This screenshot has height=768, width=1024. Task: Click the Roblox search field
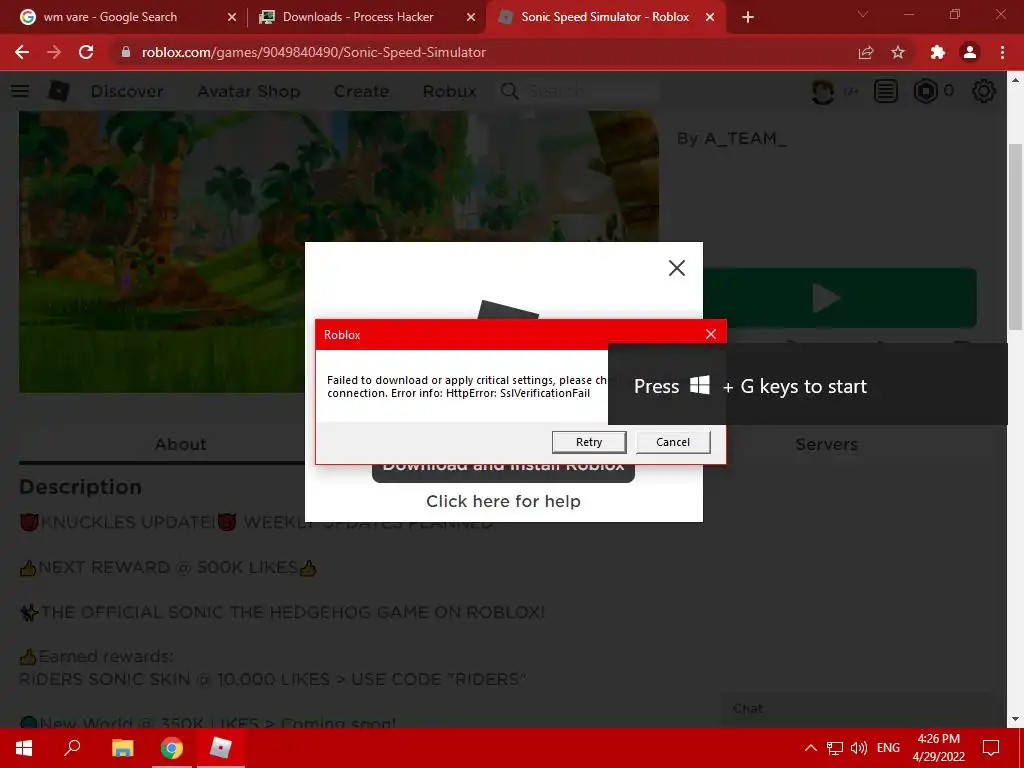point(578,91)
